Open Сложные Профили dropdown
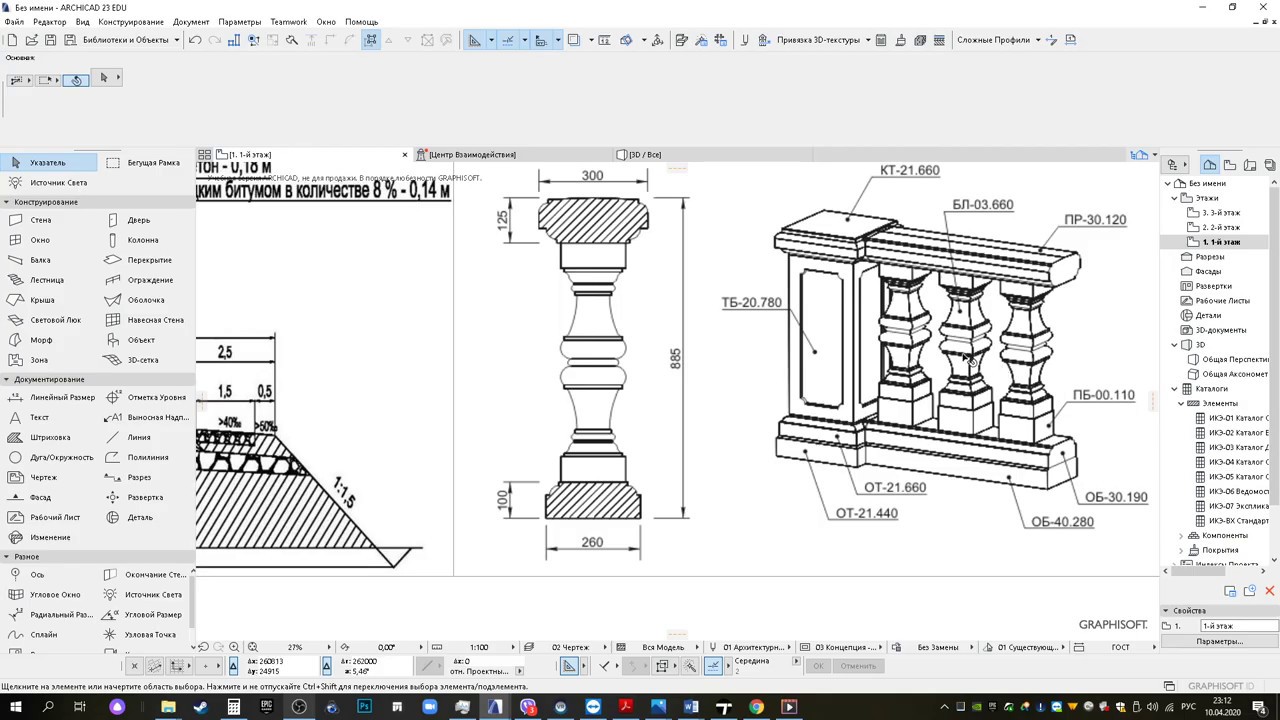The width and height of the screenshot is (1280, 720). tap(999, 40)
